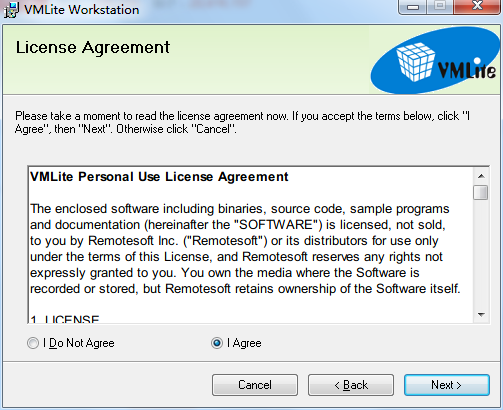Click the Cancel button
Viewport: 503px width, 410px height.
point(255,385)
